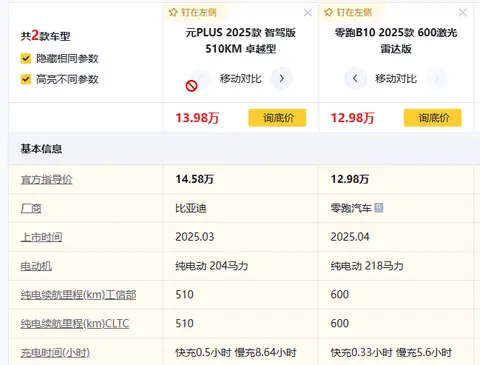Click 移动对比 label under 零跑B10

coord(396,79)
